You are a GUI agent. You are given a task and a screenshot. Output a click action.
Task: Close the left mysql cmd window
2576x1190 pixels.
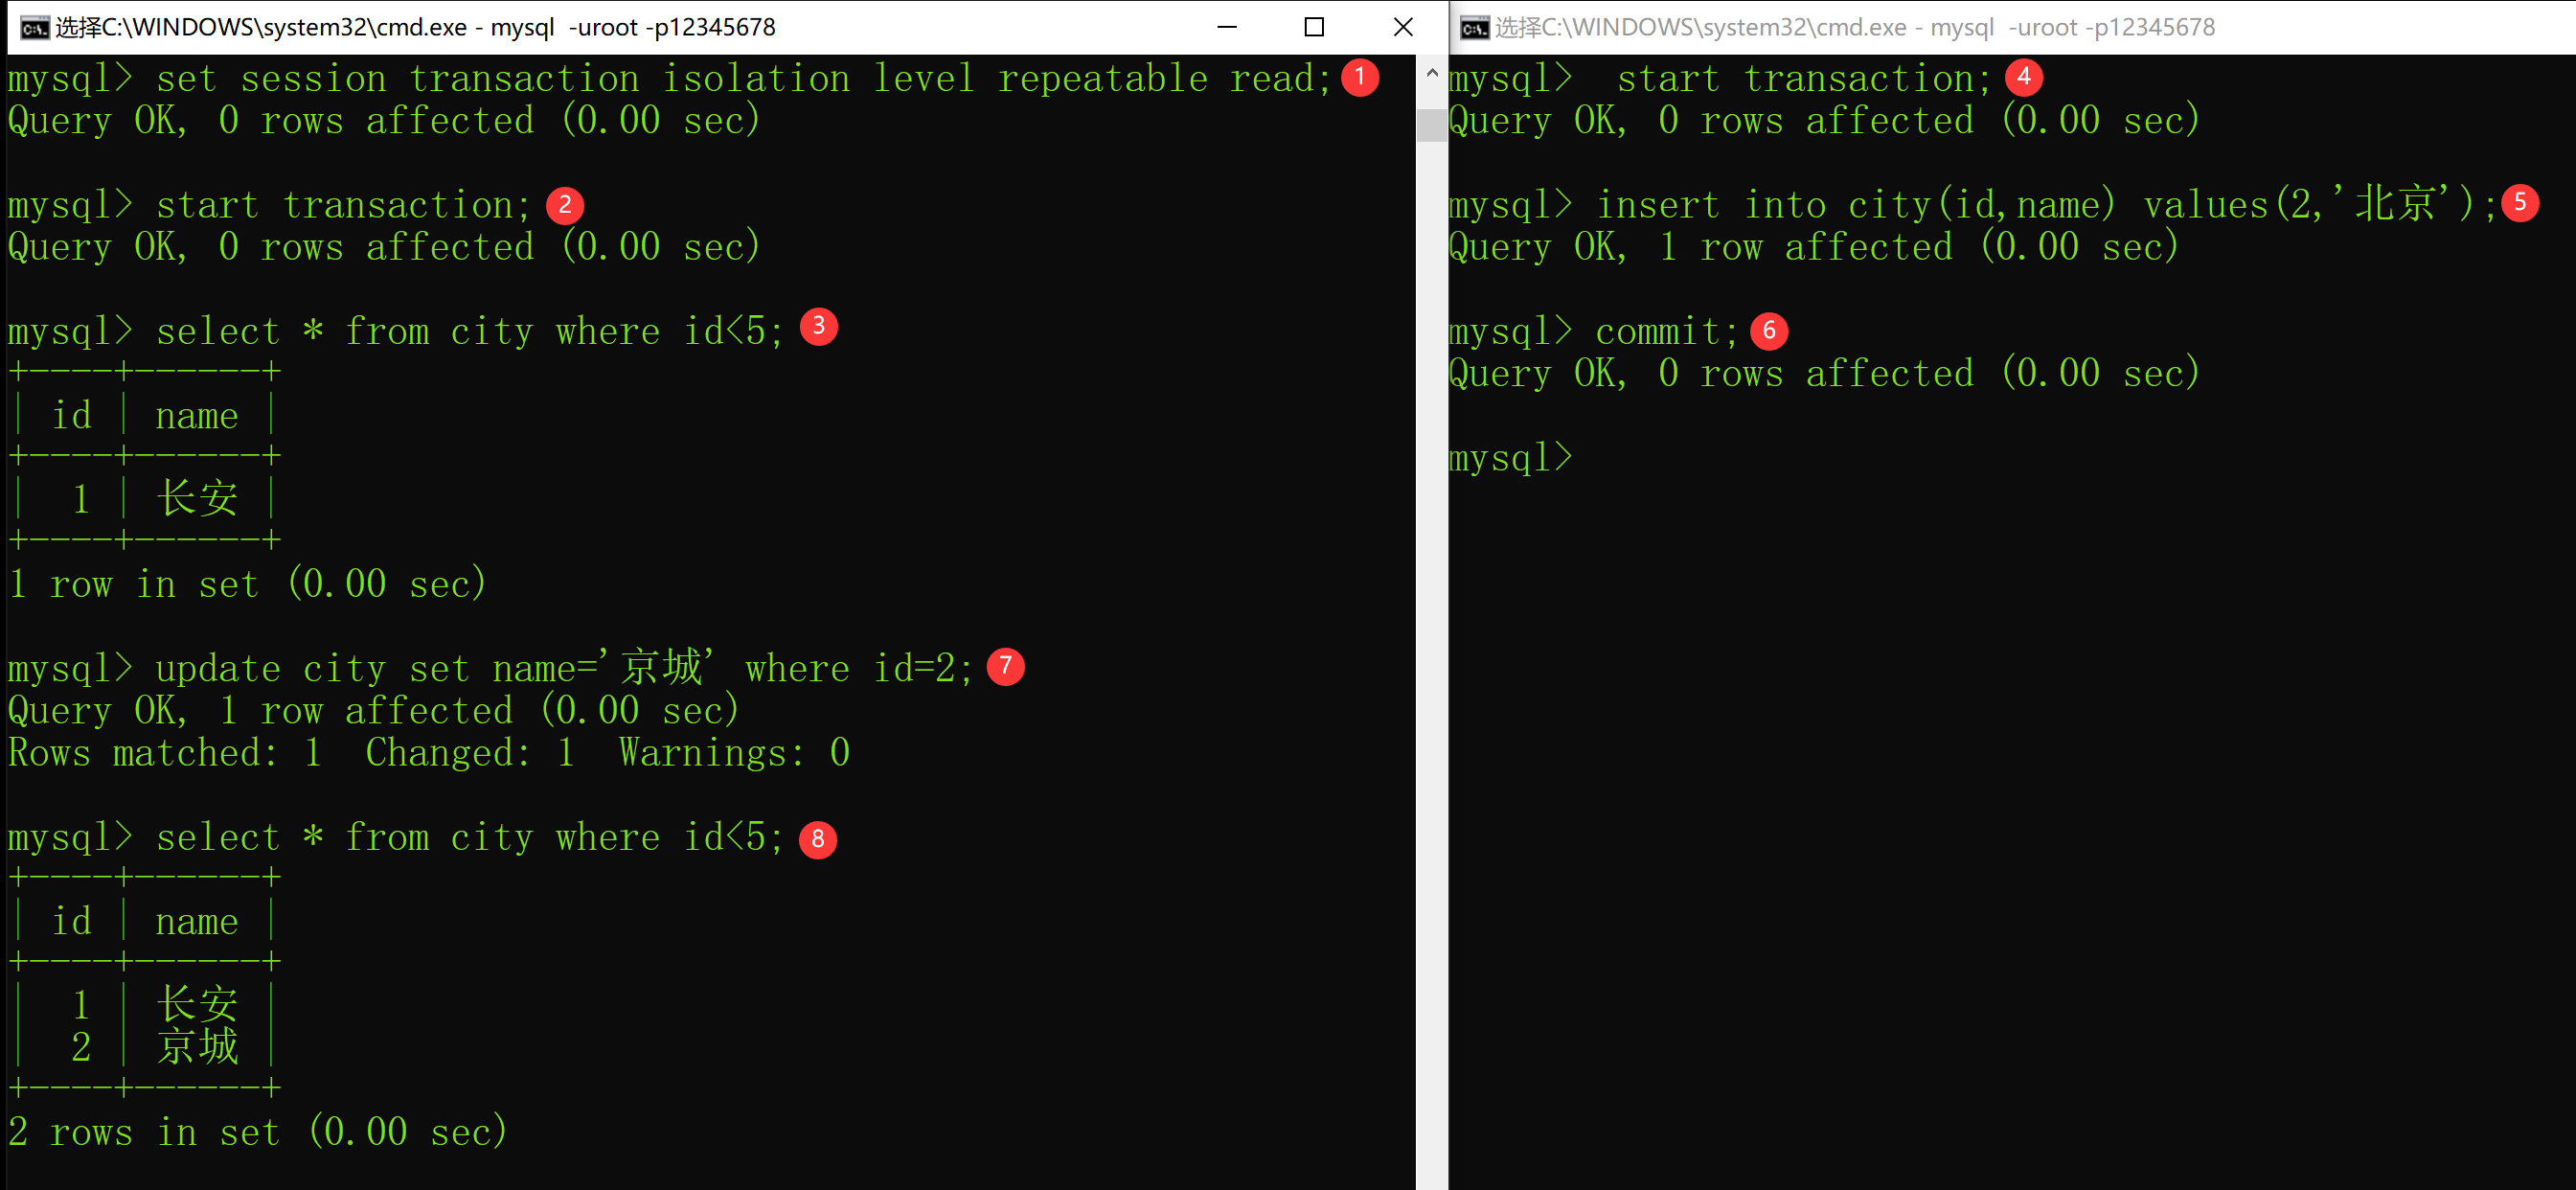pyautogui.click(x=1402, y=27)
